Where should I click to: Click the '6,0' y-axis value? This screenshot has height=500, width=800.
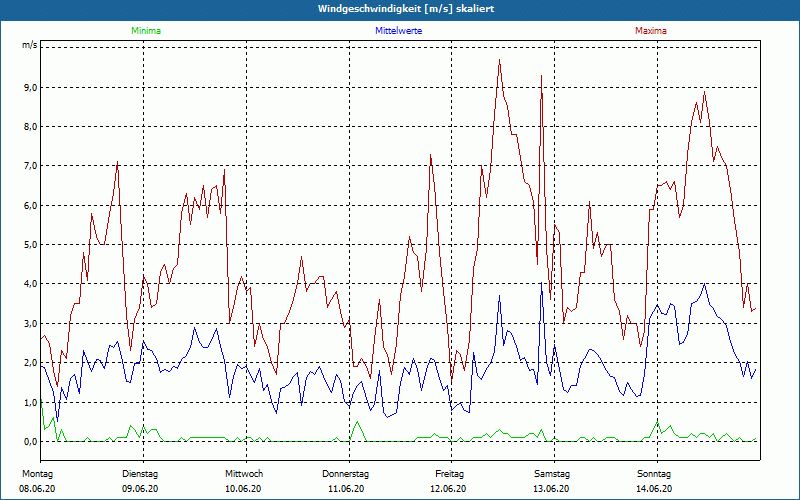click(30, 206)
